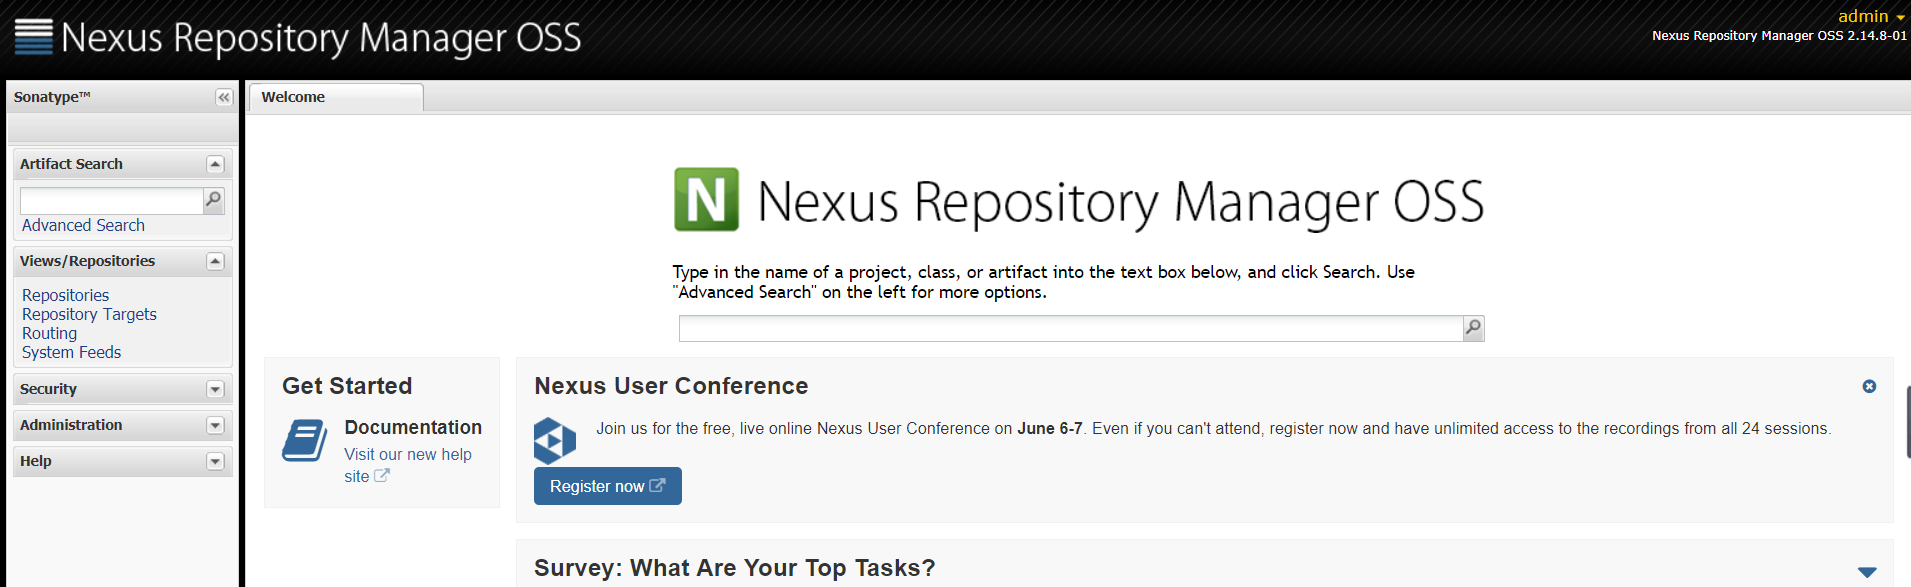Click the sidebar artifact search magnifier icon
The height and width of the screenshot is (587, 1911).
(213, 200)
